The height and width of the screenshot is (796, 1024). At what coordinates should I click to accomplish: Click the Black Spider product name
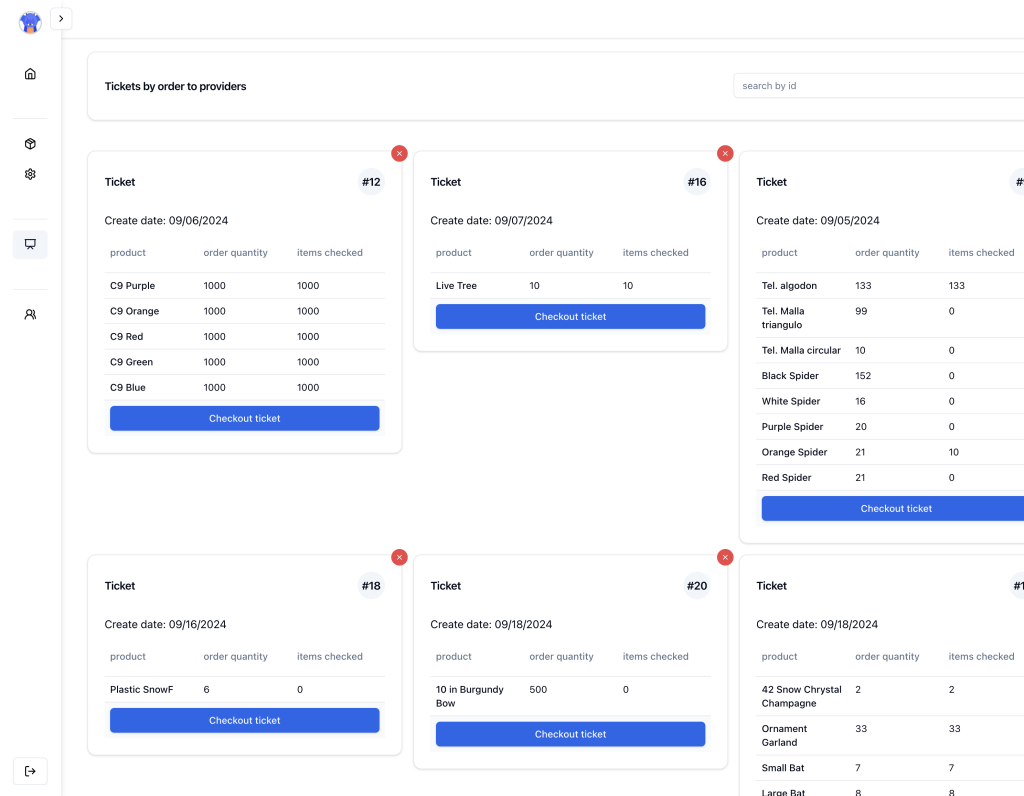click(790, 375)
